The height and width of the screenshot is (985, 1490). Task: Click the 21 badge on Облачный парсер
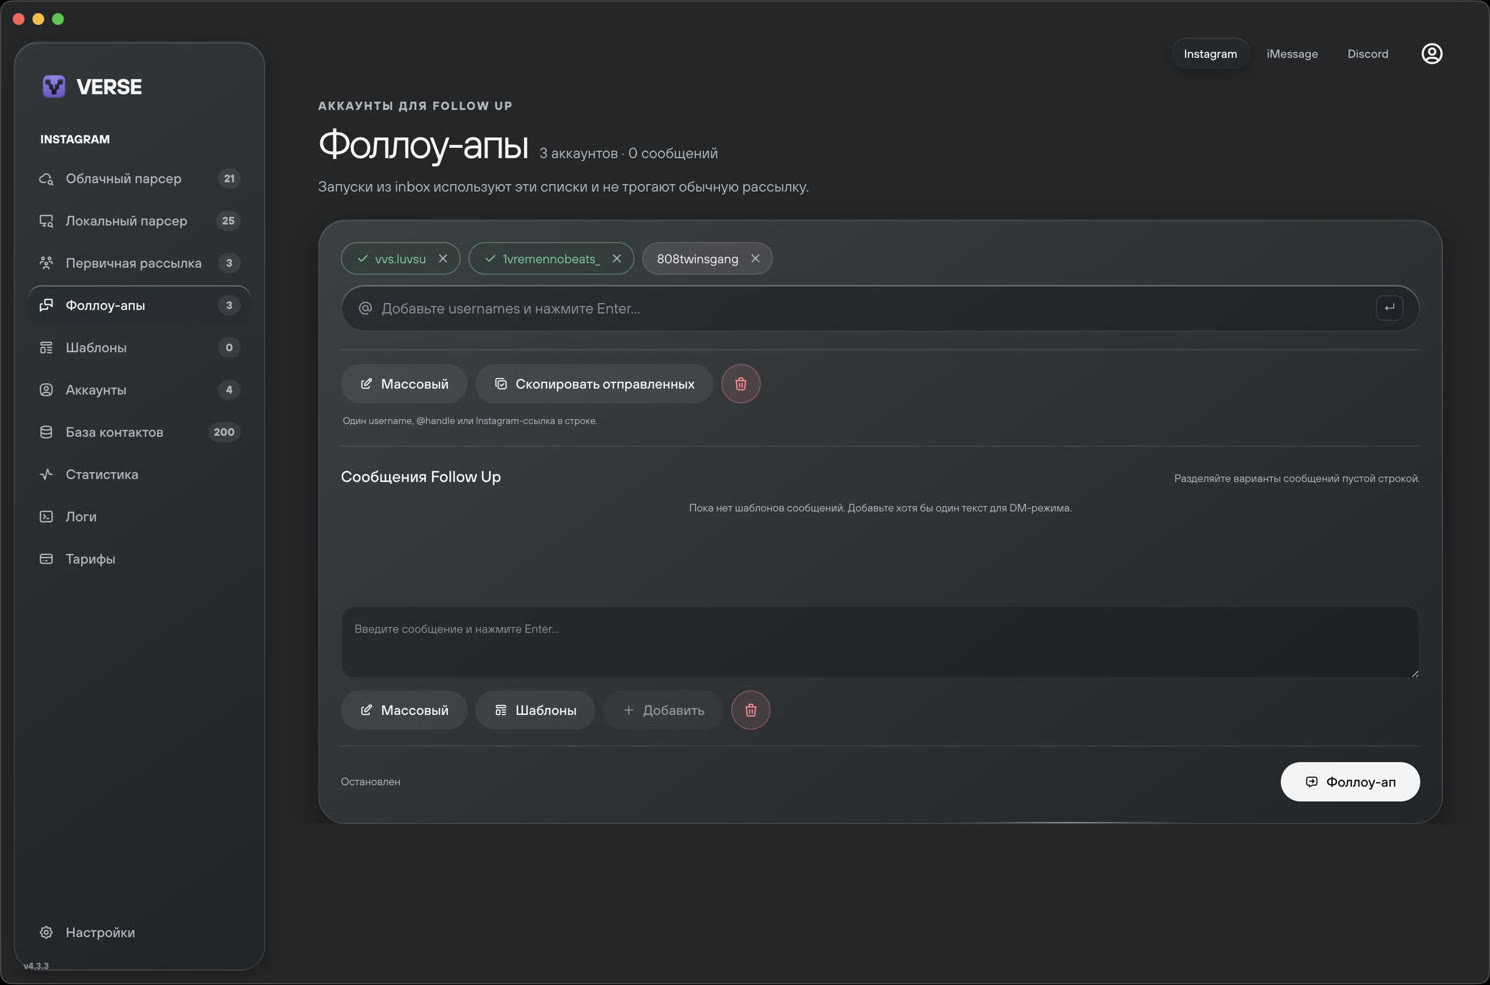(x=229, y=179)
